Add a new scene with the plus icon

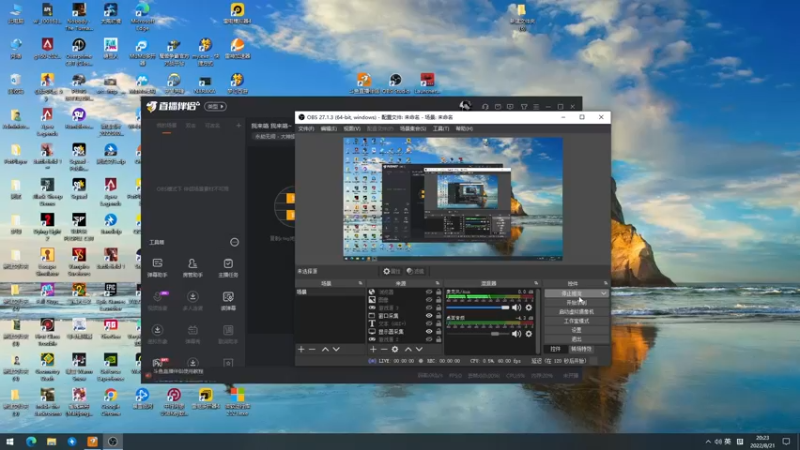point(301,349)
